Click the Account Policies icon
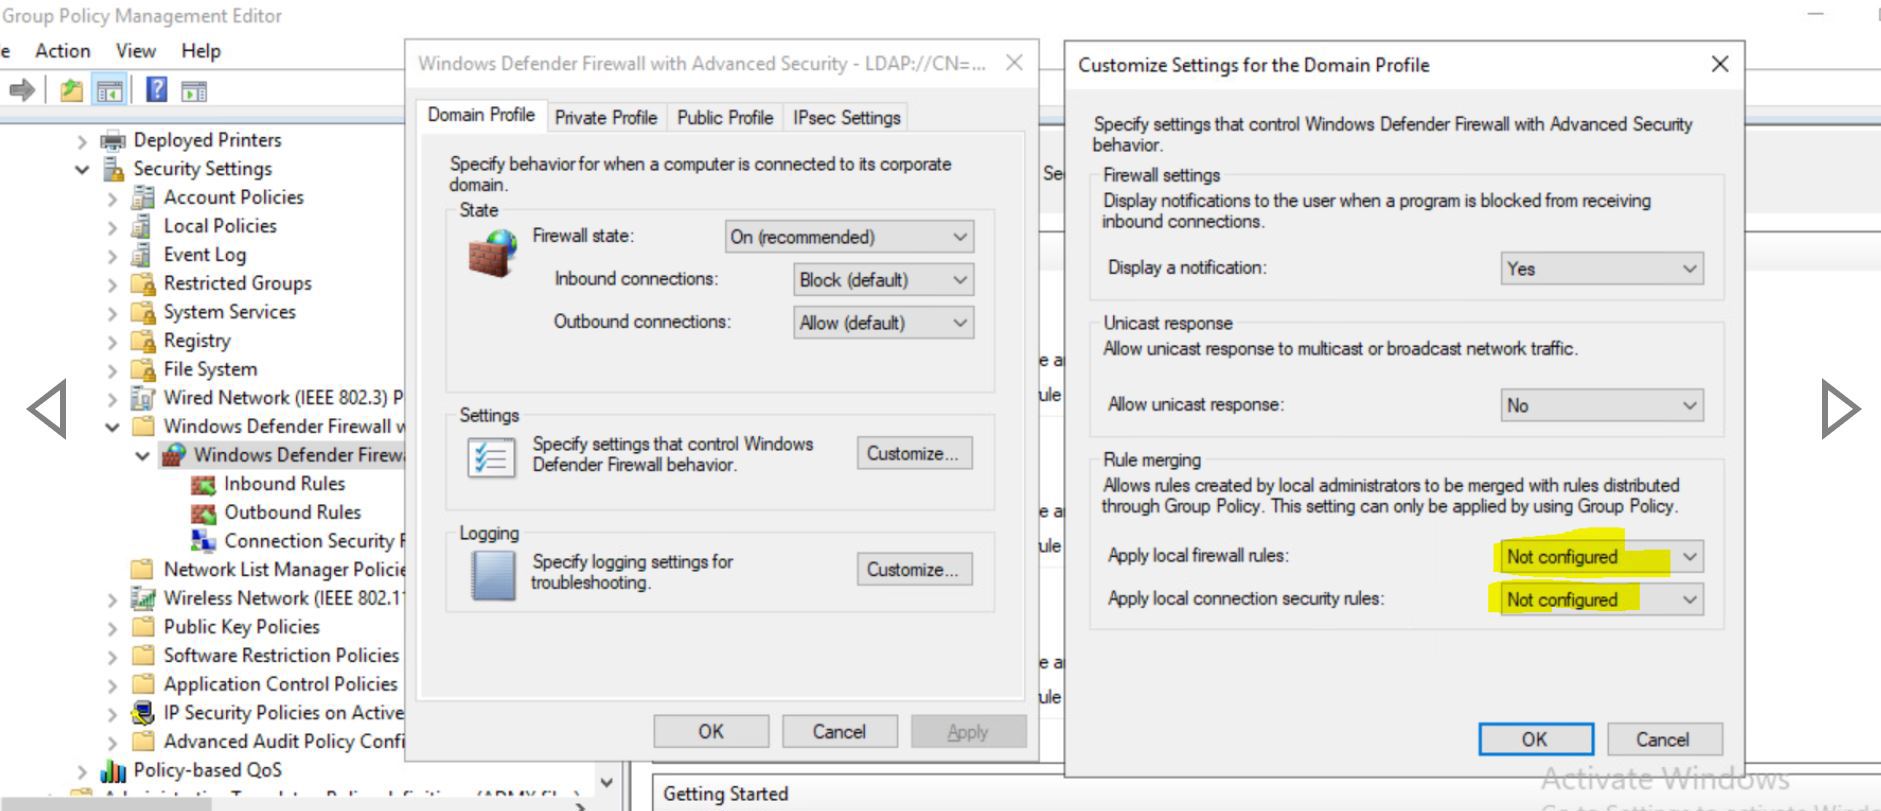The height and width of the screenshot is (811, 1881). pos(143,197)
